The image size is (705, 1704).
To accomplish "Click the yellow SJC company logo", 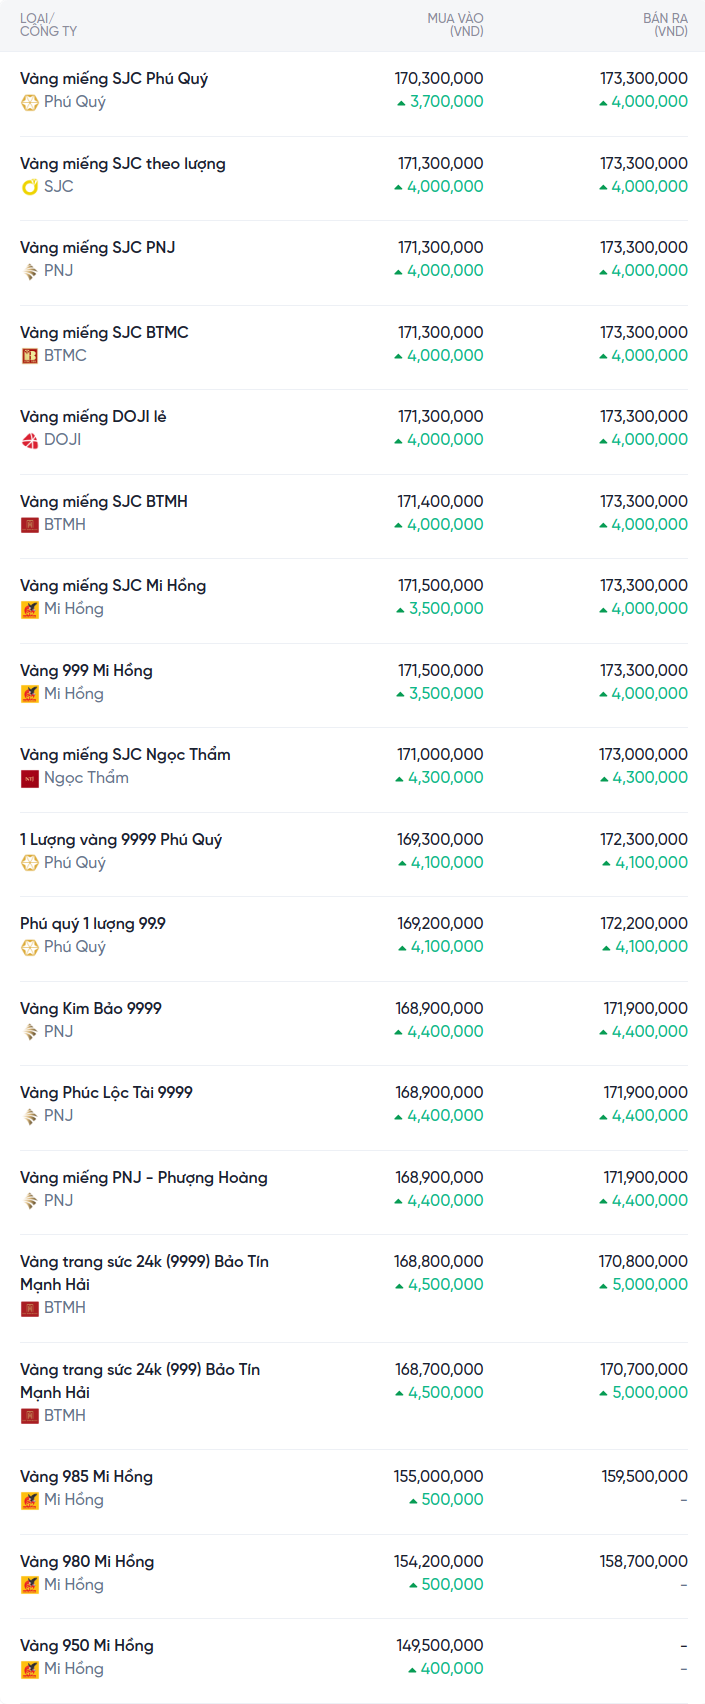I will [x=30, y=187].
